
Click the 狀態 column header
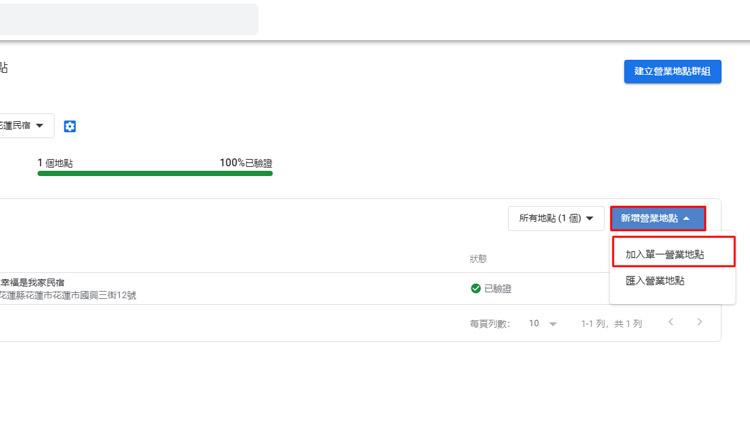click(x=478, y=259)
